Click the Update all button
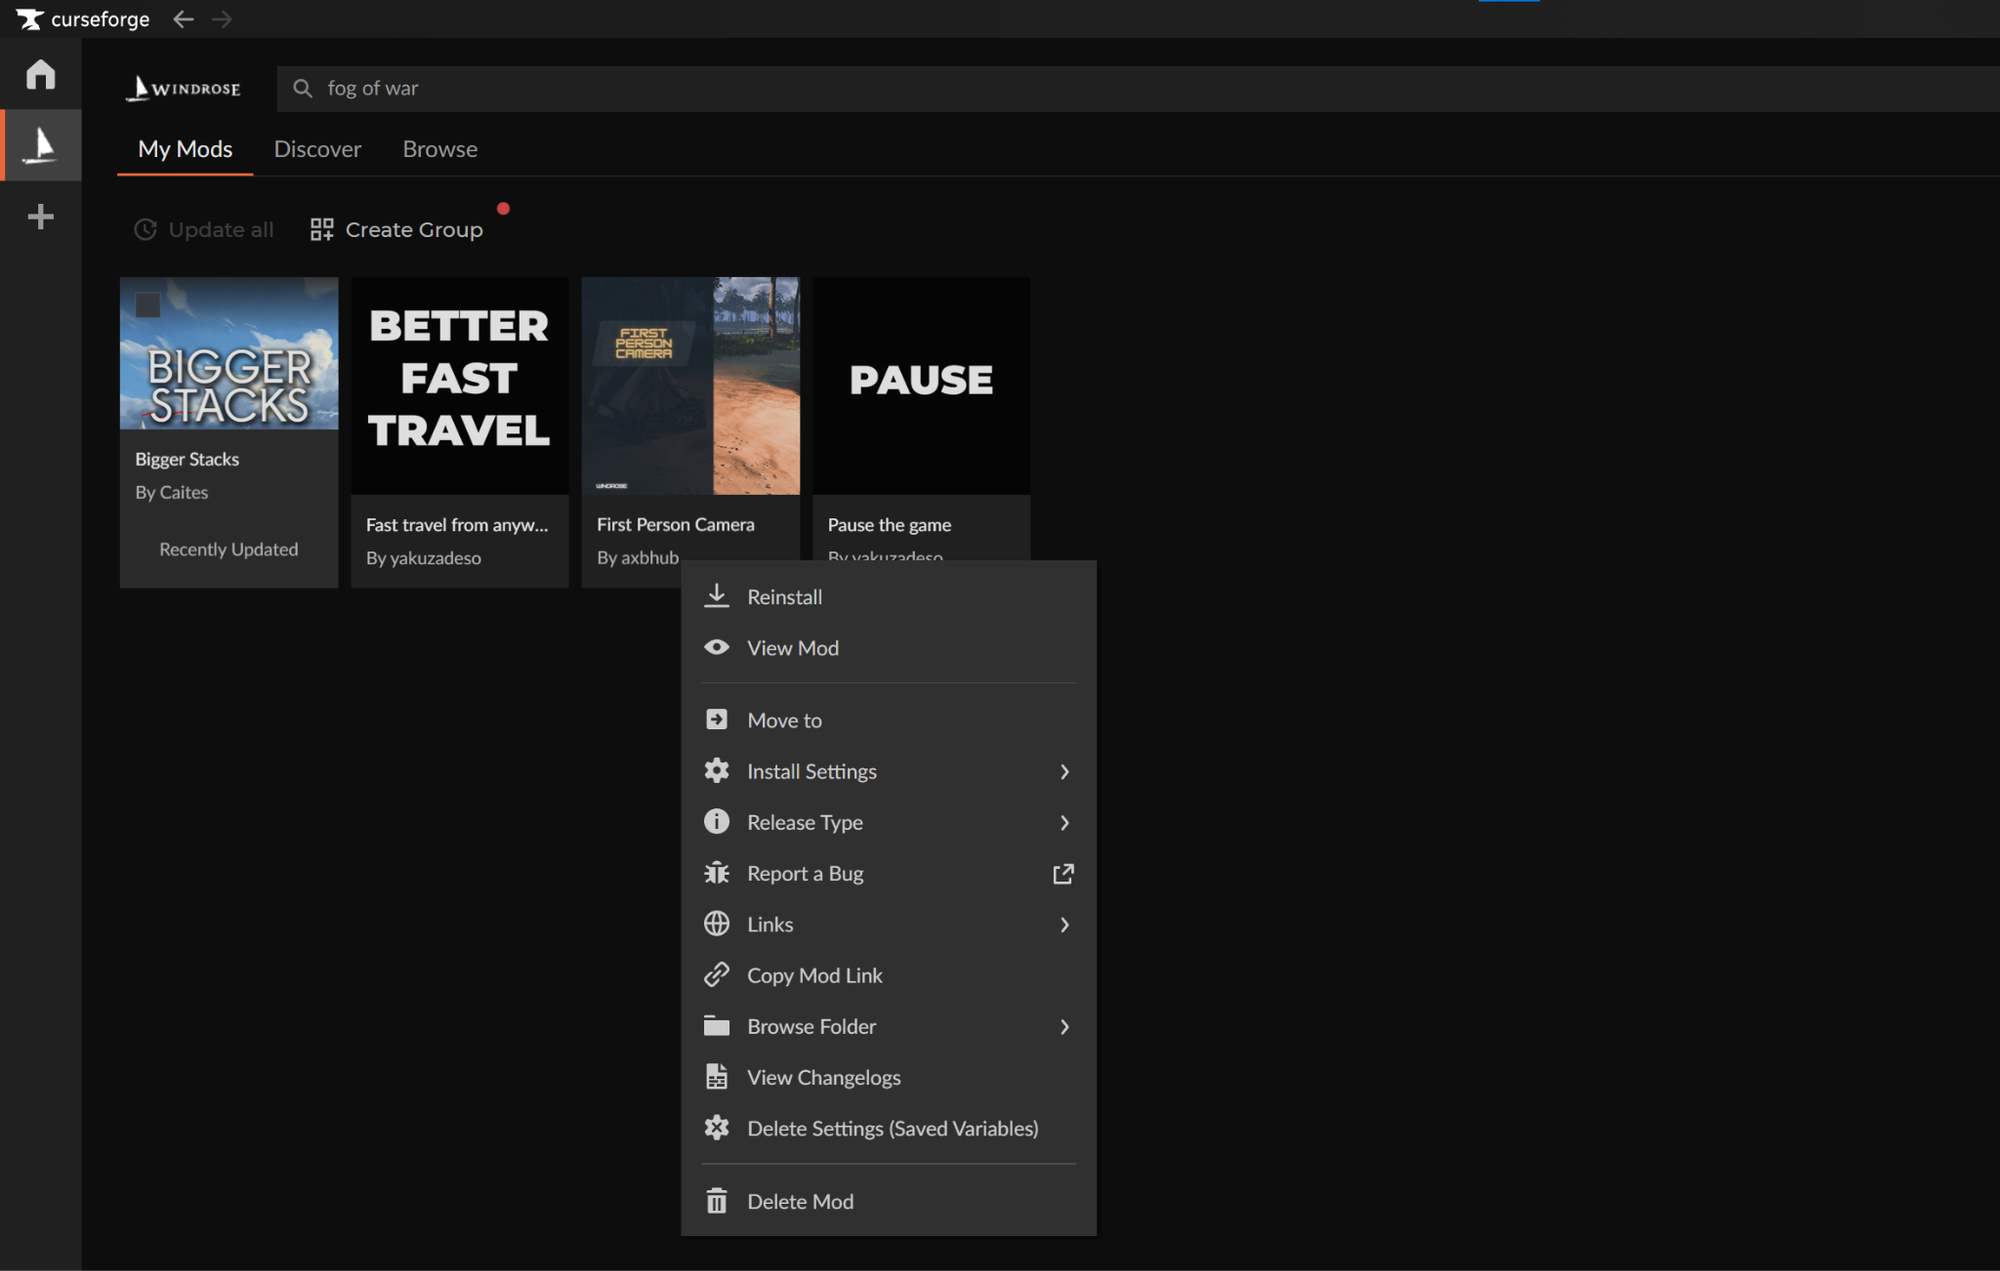 click(x=204, y=230)
